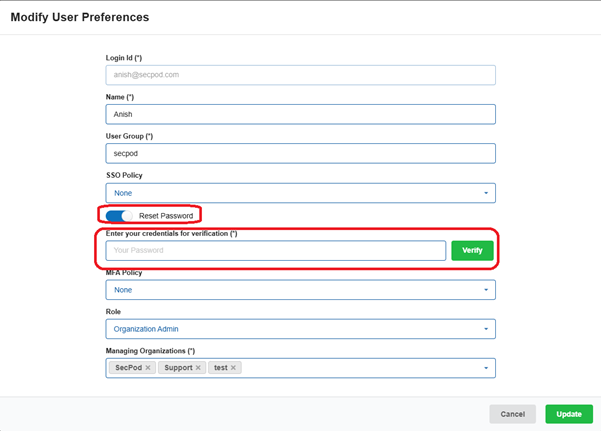Open the Role dropdown showing Organization Admin
The height and width of the screenshot is (431, 601).
pos(300,329)
